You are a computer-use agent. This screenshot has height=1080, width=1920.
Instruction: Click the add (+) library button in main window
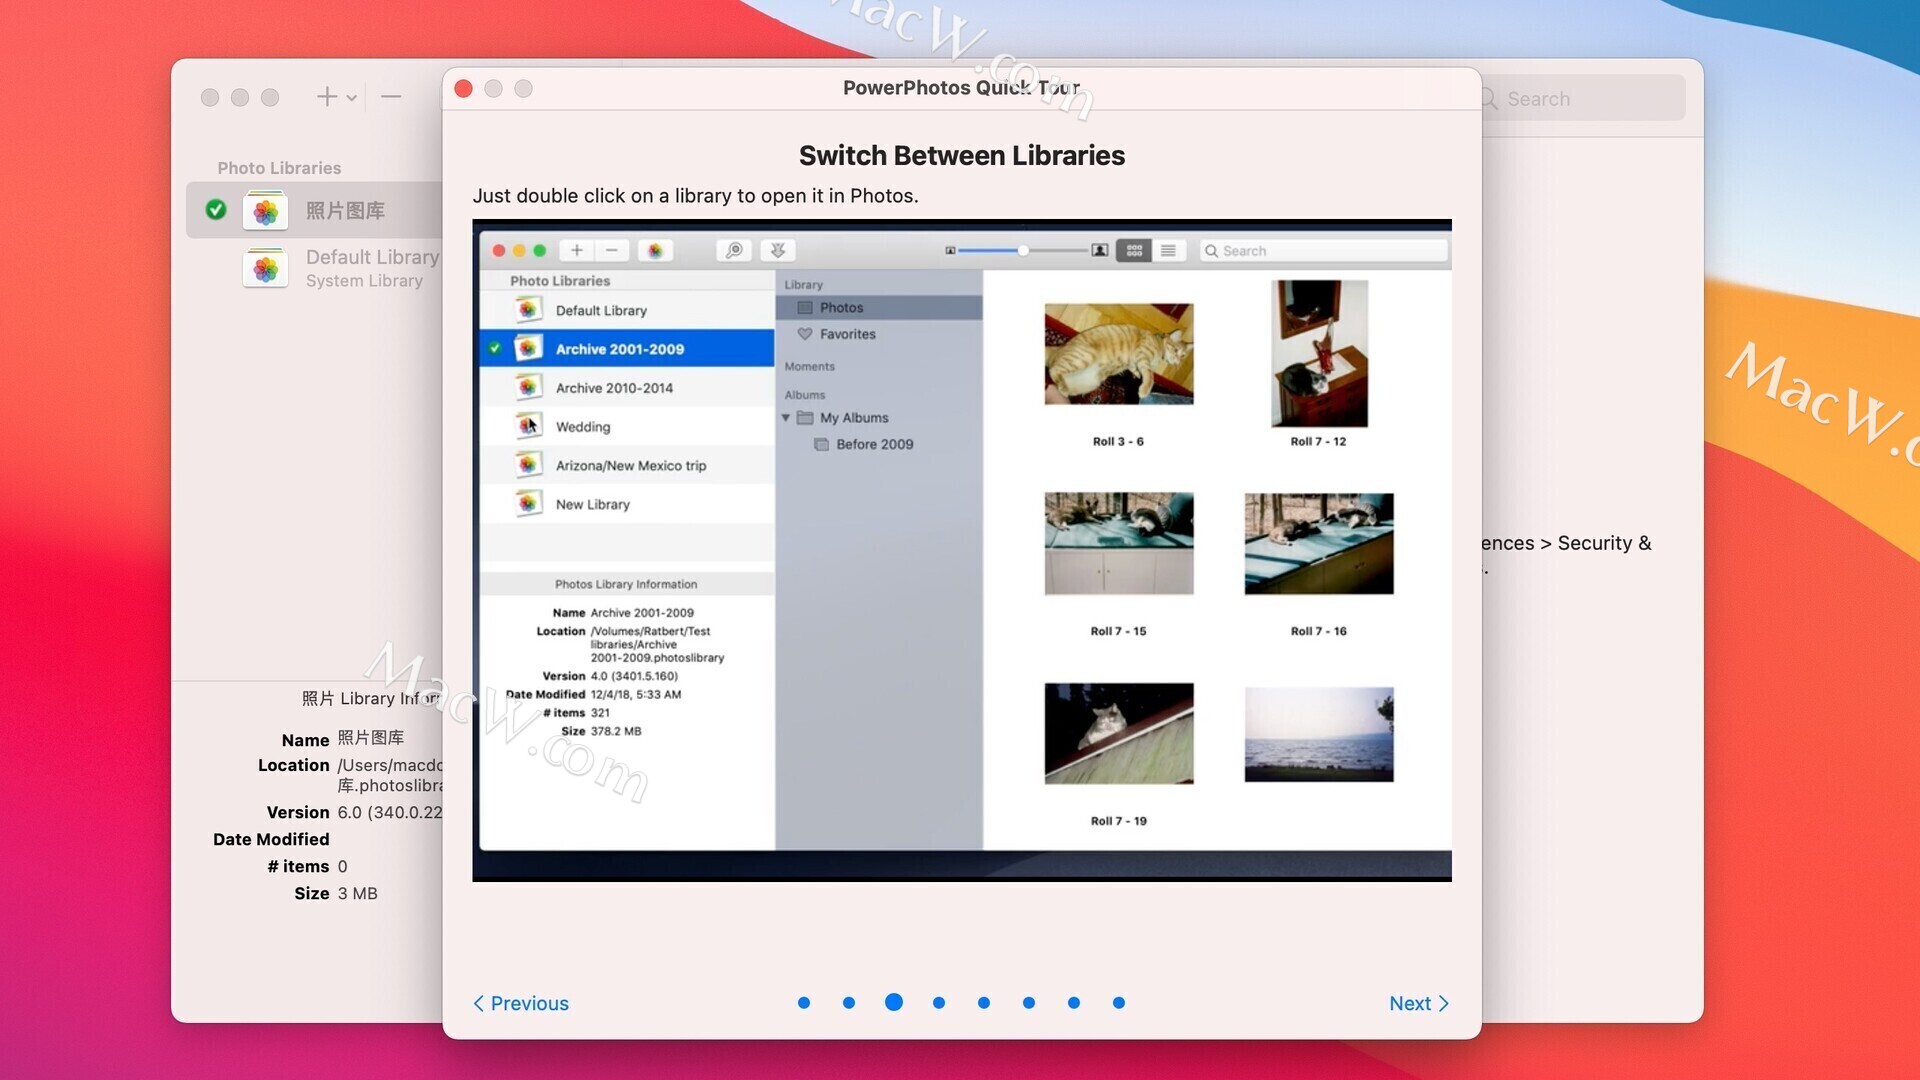click(x=326, y=97)
